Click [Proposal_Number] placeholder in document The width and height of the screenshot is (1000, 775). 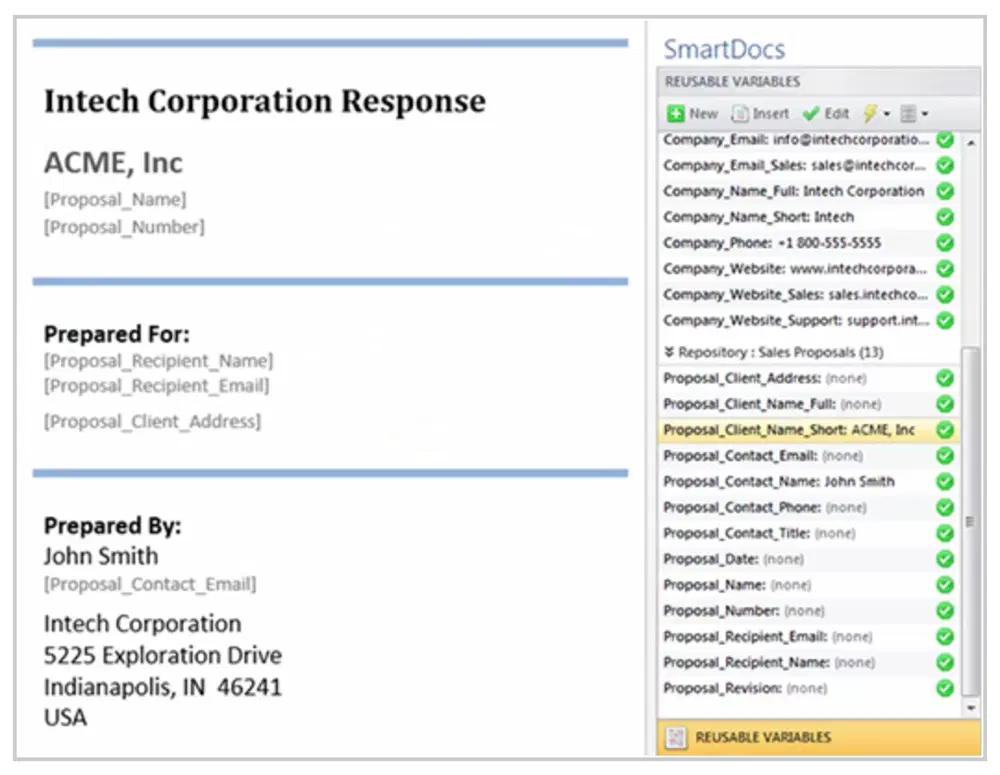124,227
